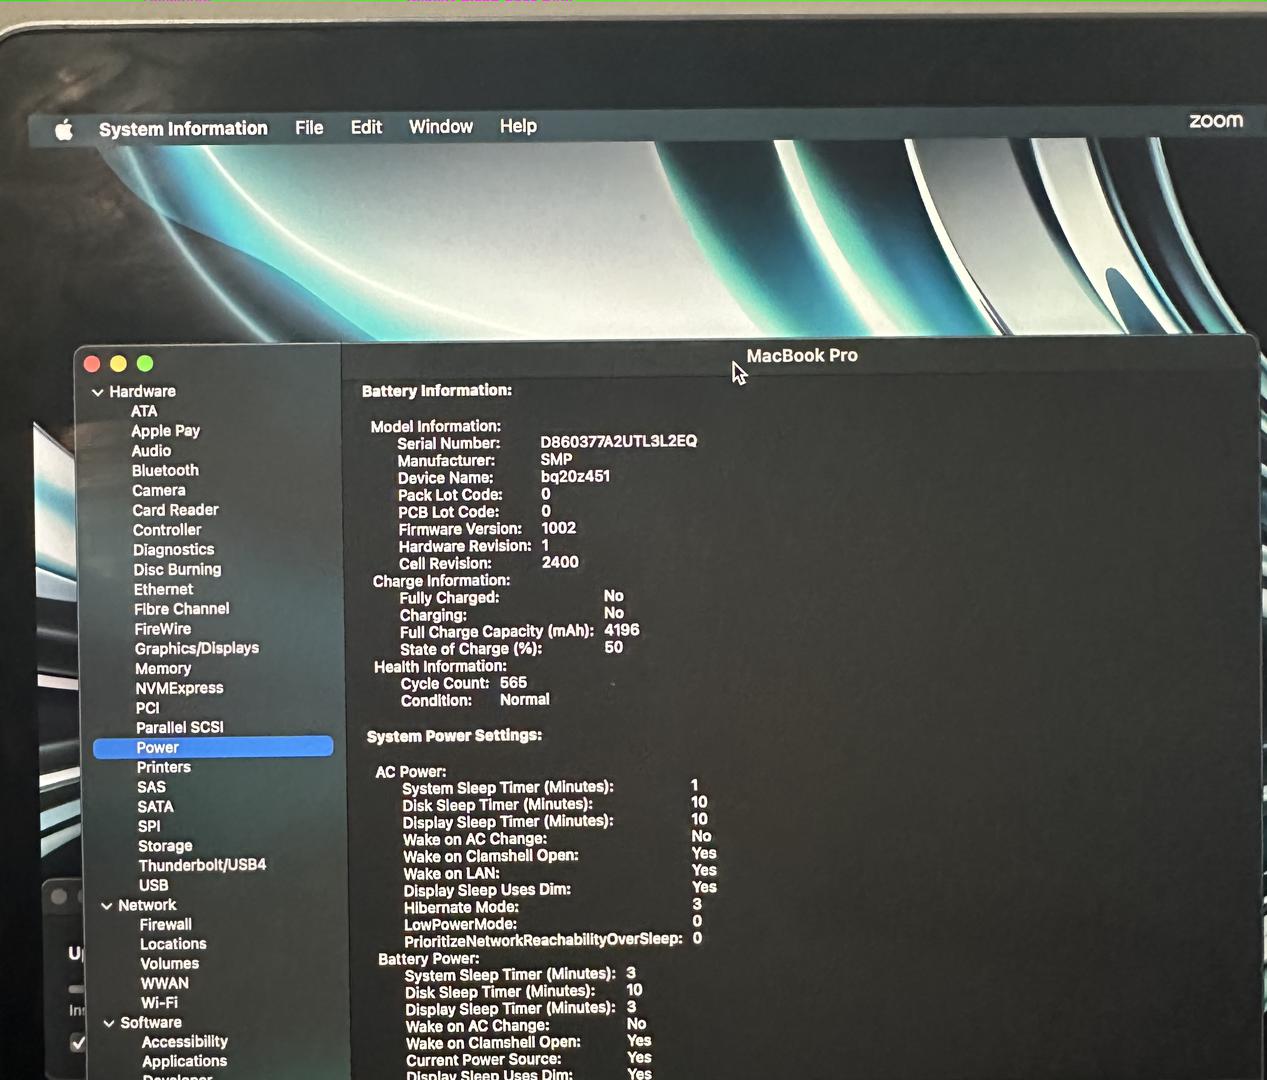The image size is (1267, 1080).
Task: Select SPI in the sidebar
Action: click(149, 826)
